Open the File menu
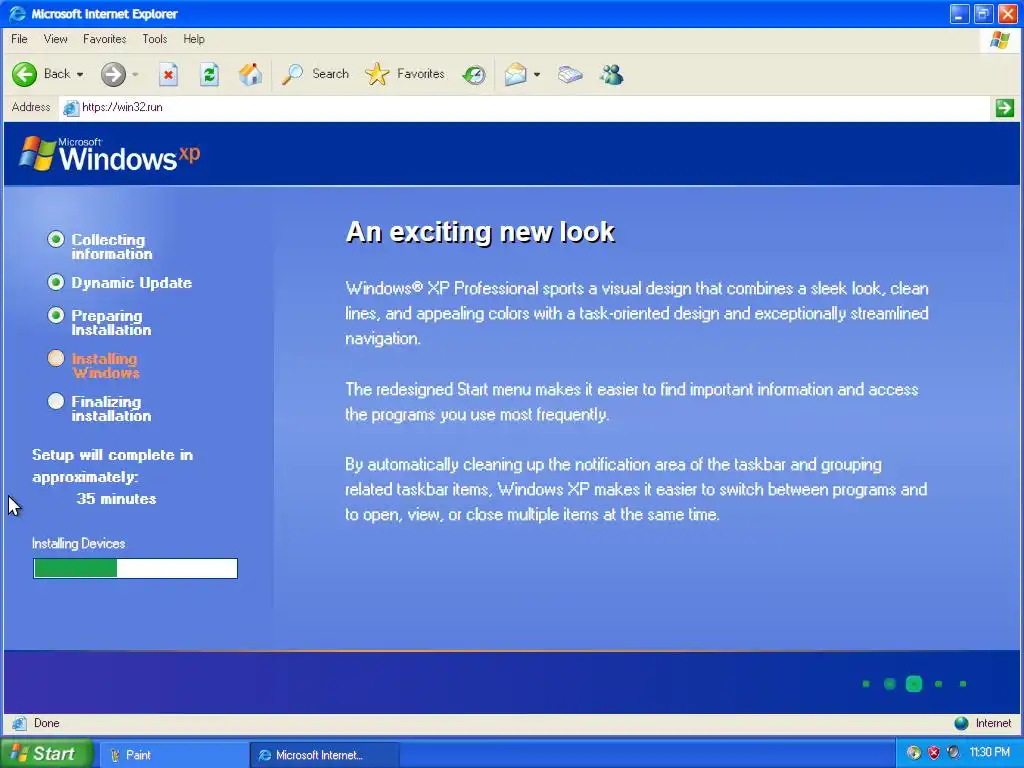 [x=20, y=39]
